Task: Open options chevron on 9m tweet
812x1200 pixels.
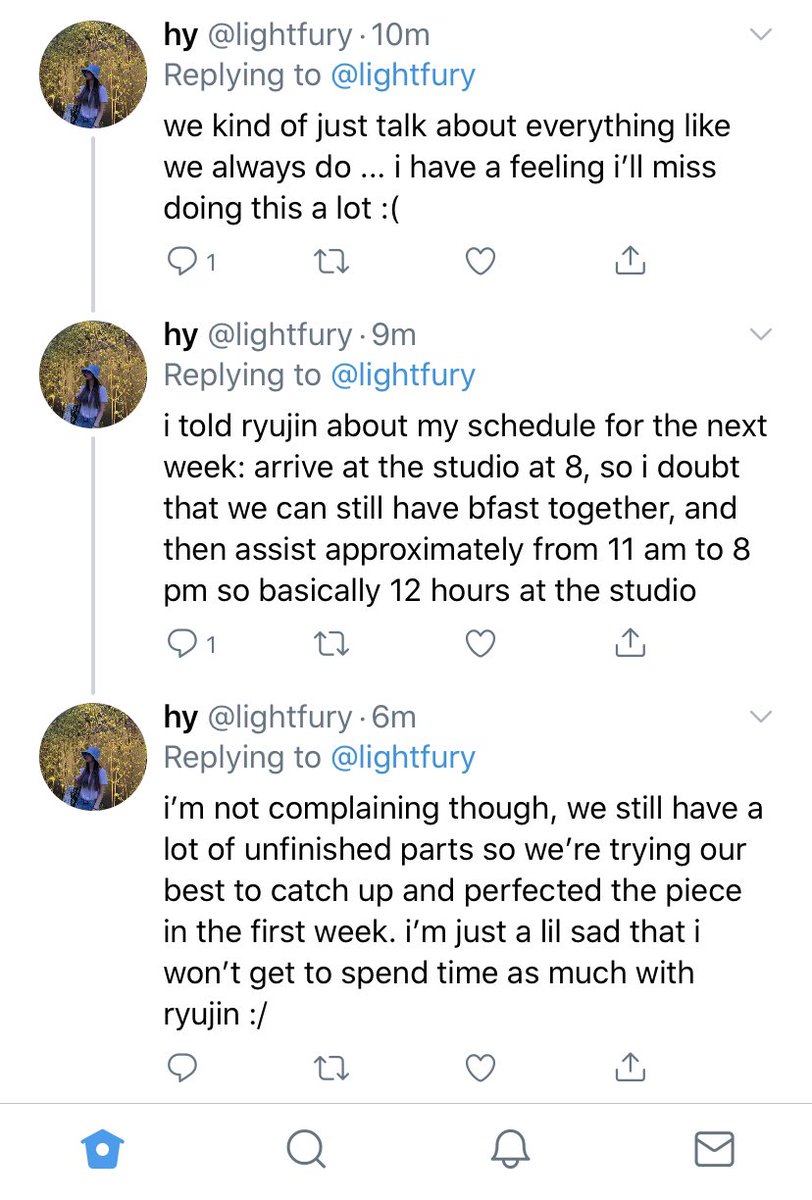Action: pos(762,333)
